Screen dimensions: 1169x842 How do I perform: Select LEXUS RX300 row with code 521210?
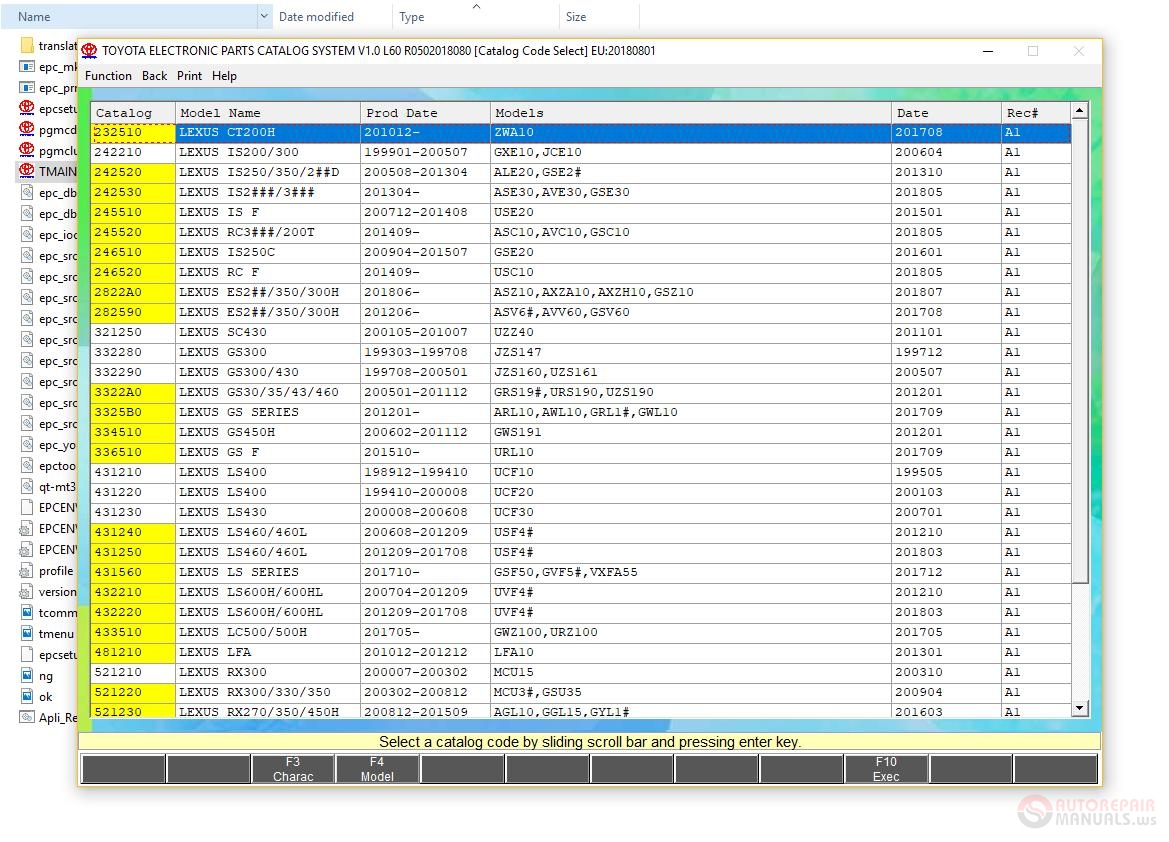pyautogui.click(x=581, y=673)
